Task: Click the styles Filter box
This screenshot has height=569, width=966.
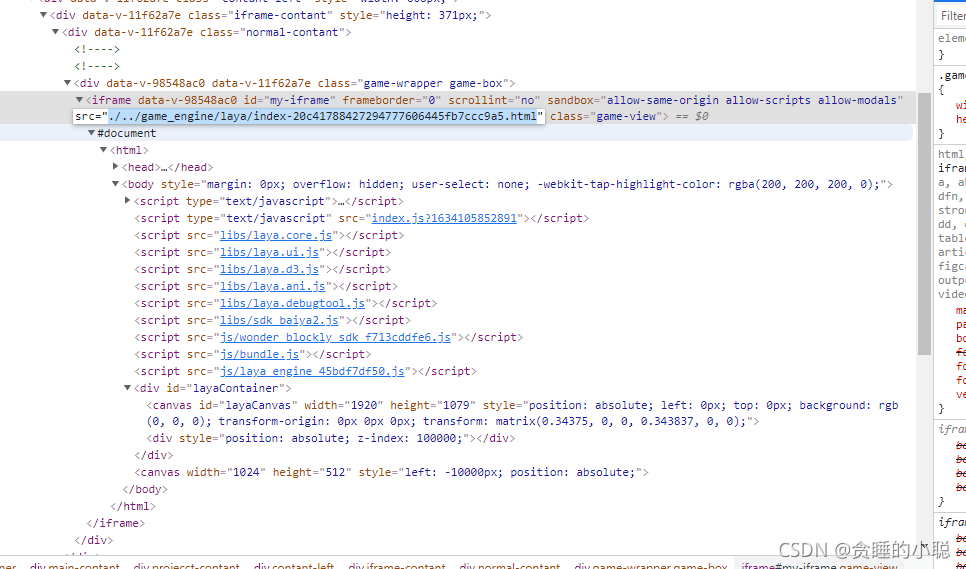Action: tap(952, 16)
